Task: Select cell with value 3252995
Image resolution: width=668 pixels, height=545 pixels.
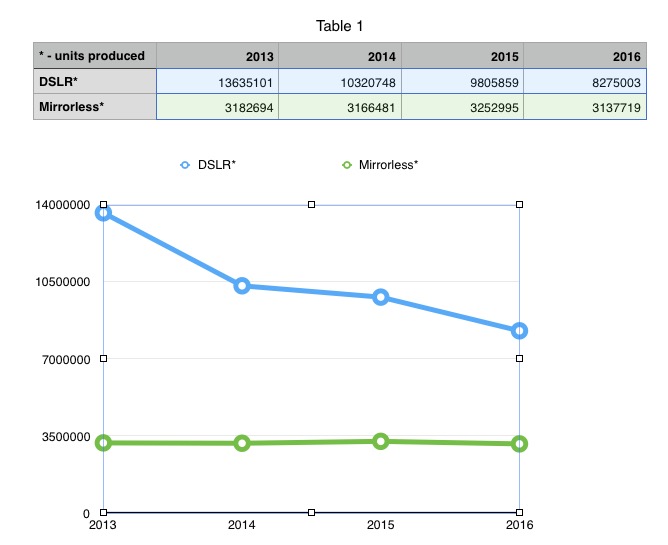Action: [463, 107]
